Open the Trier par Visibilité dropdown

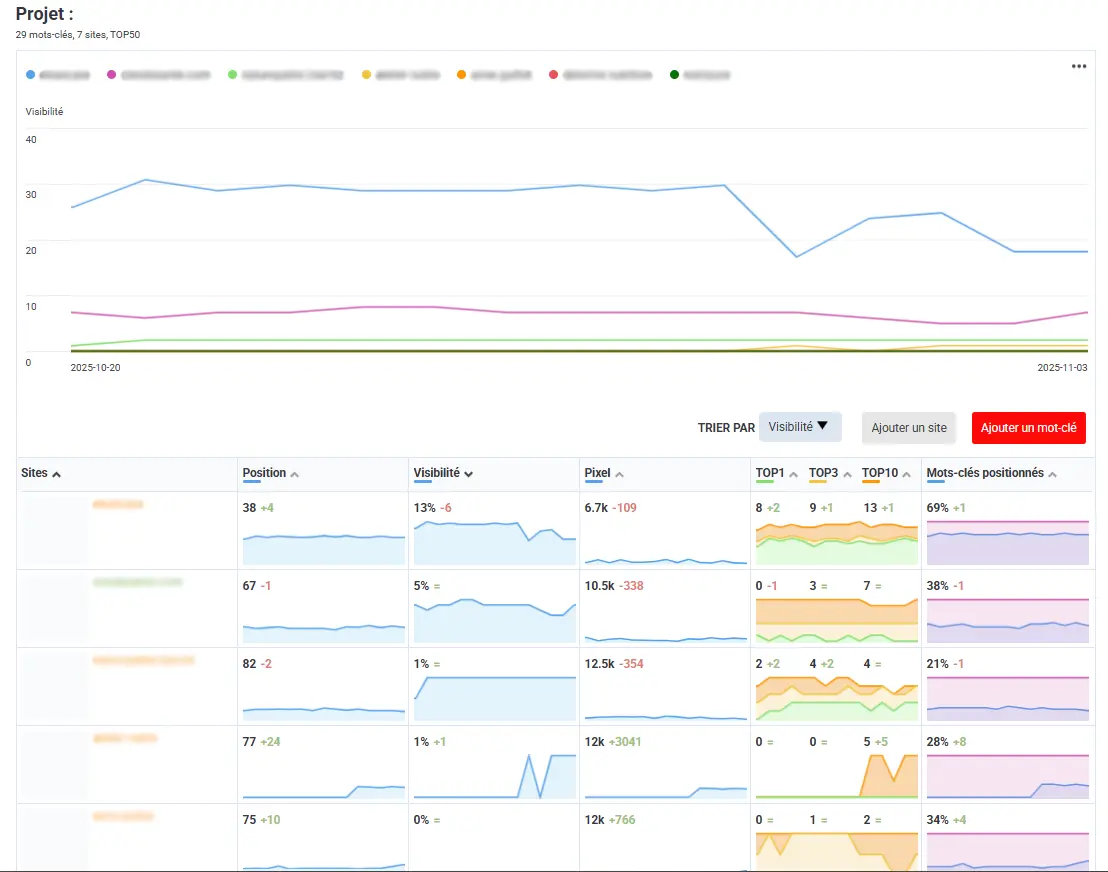click(800, 427)
